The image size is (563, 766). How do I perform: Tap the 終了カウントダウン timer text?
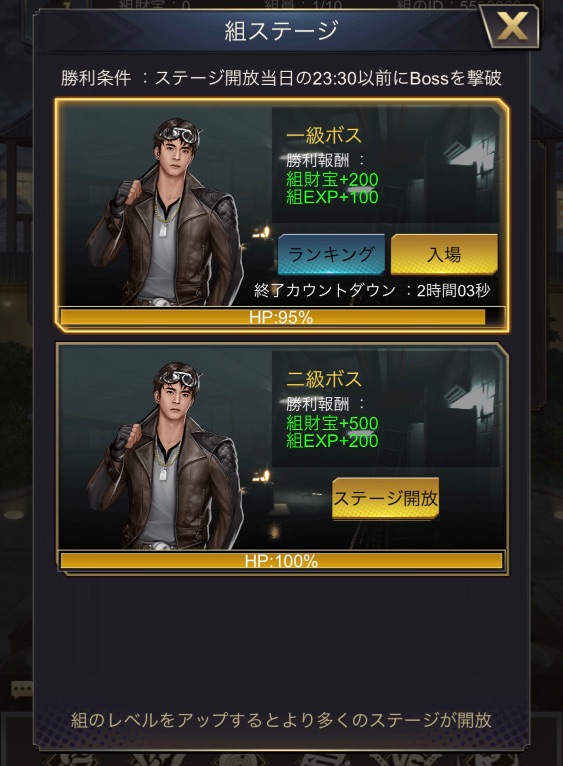[372, 291]
